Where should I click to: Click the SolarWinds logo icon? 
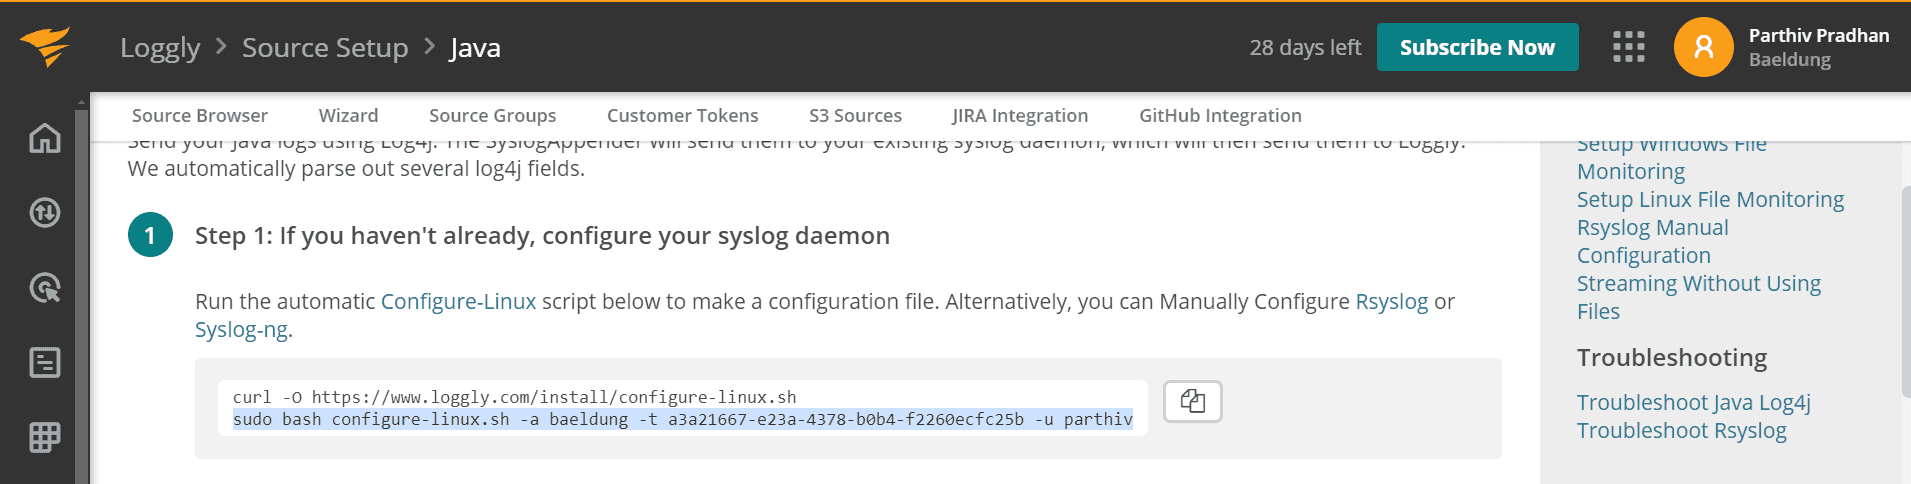(45, 46)
